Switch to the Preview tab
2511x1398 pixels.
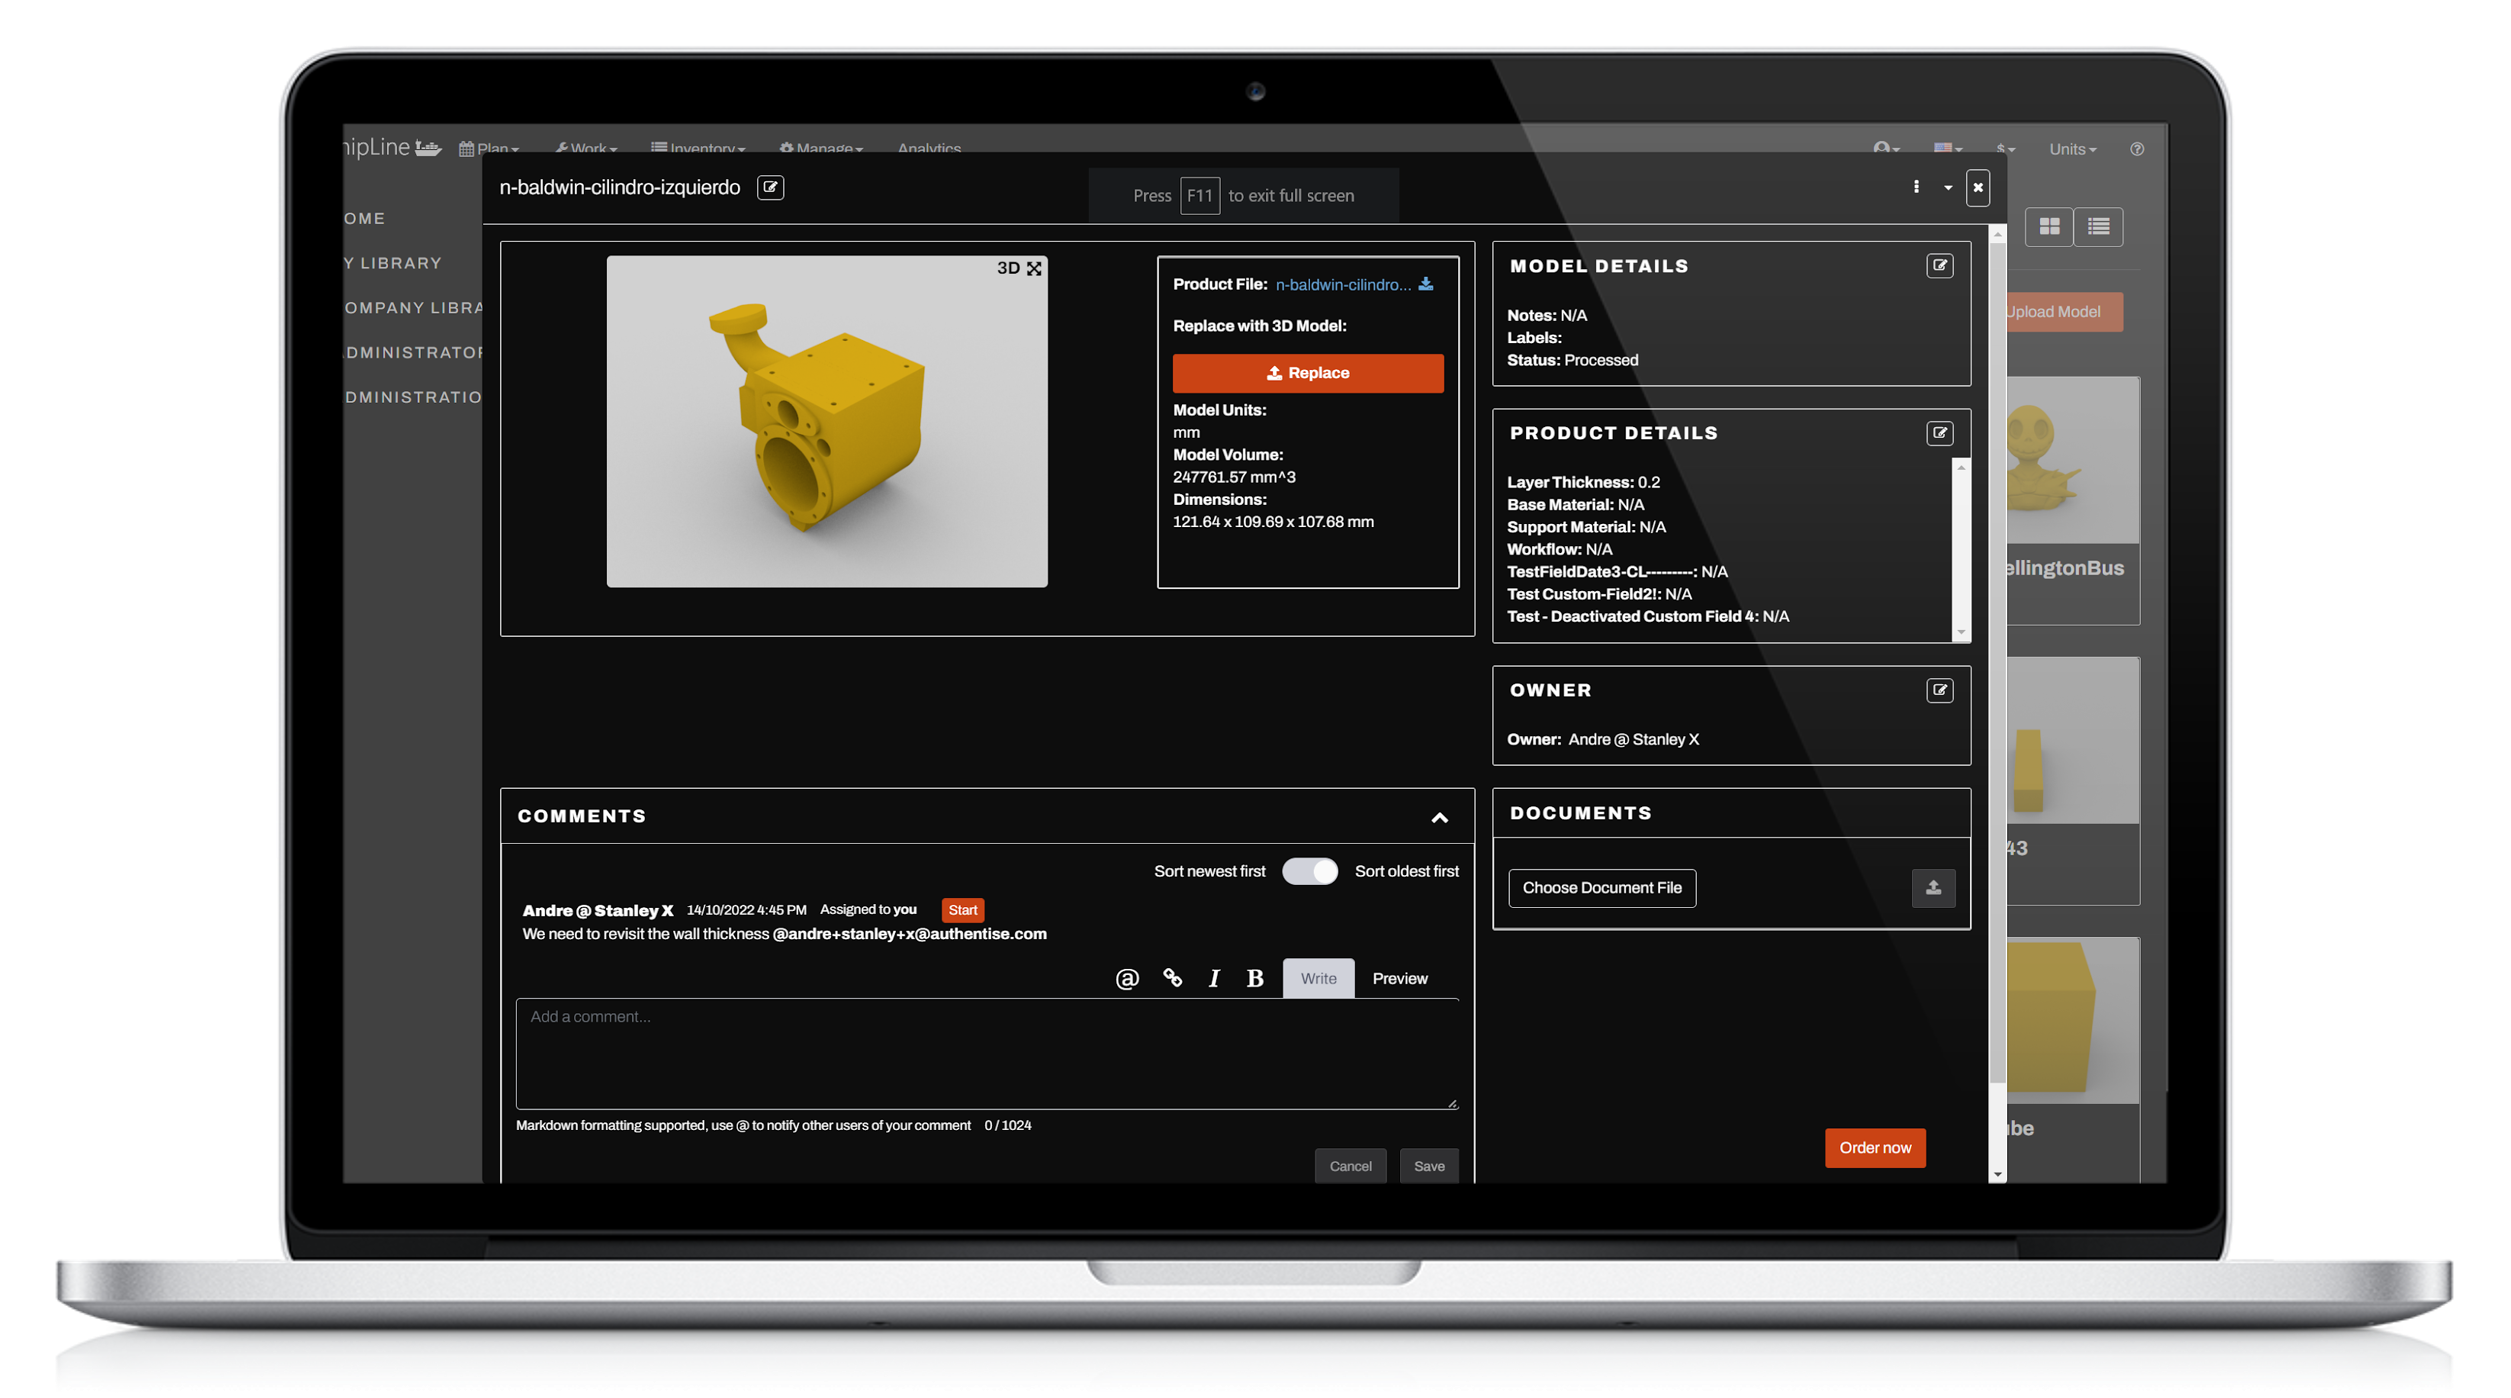(1399, 978)
